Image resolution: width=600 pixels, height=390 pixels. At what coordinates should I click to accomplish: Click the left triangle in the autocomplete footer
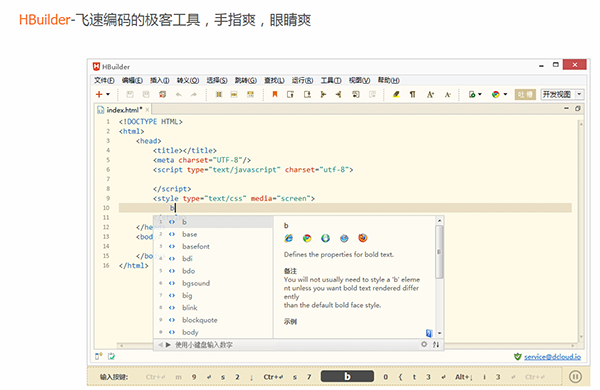tap(160, 345)
